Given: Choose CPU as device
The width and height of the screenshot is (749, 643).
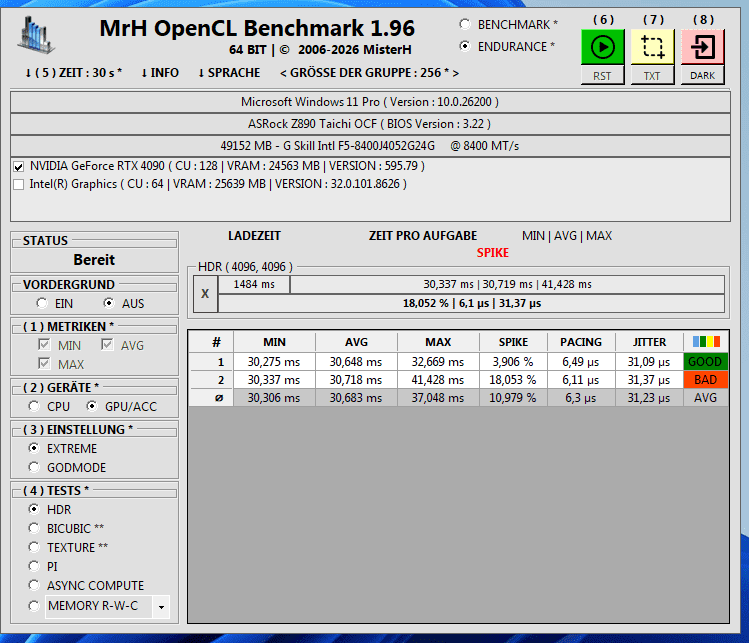Looking at the screenshot, I should pyautogui.click(x=33, y=406).
